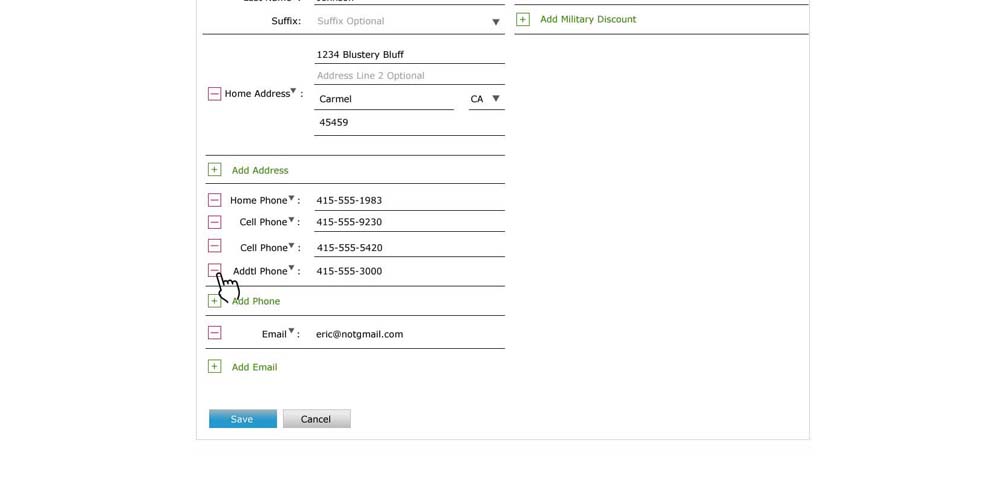
Task: Remove the Cell Phone 415-555-5420 row
Action: tap(214, 246)
